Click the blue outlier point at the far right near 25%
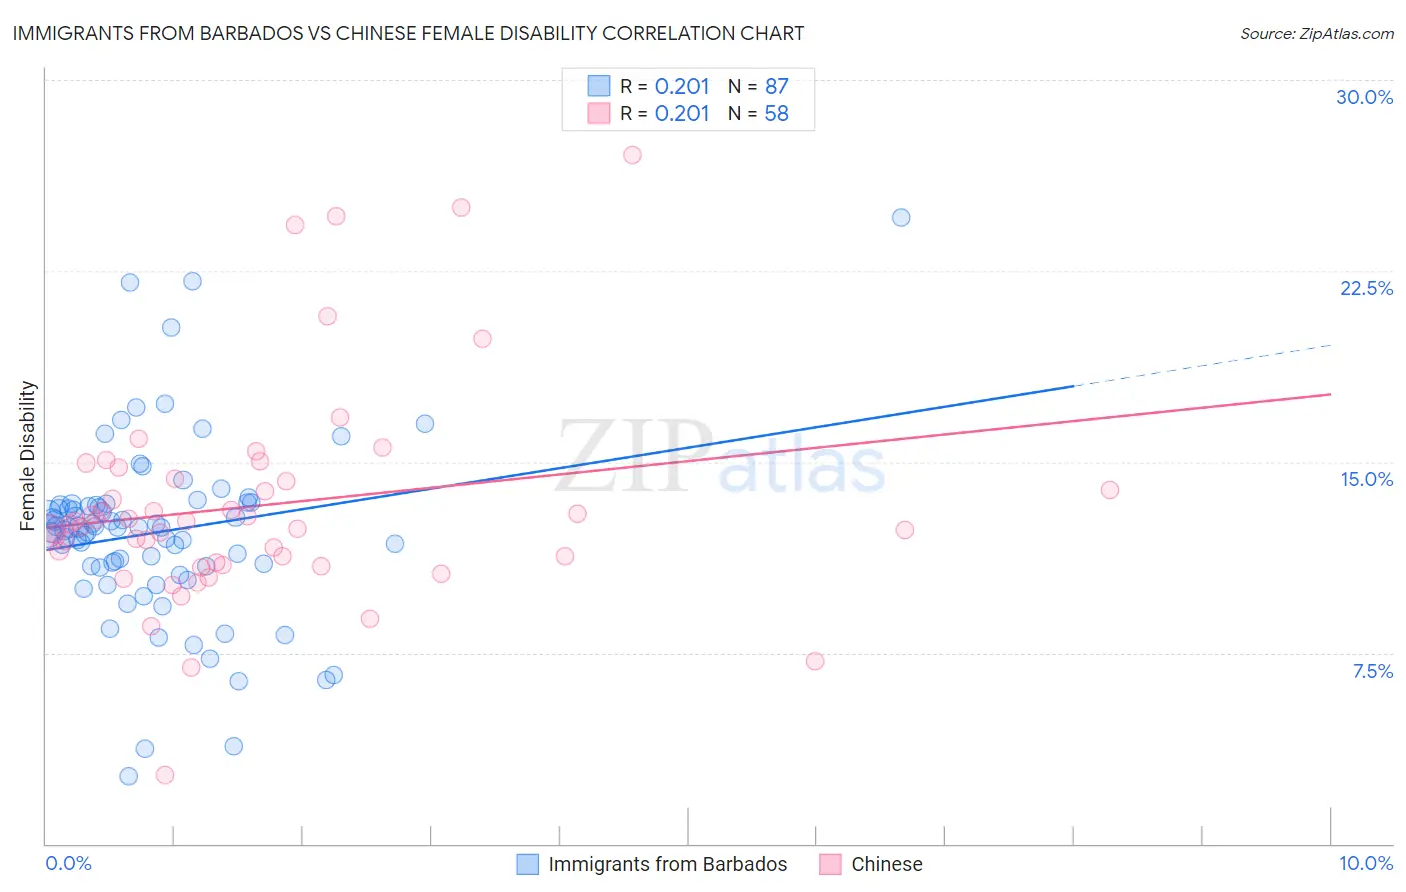Image resolution: width=1406 pixels, height=892 pixels. [x=901, y=217]
